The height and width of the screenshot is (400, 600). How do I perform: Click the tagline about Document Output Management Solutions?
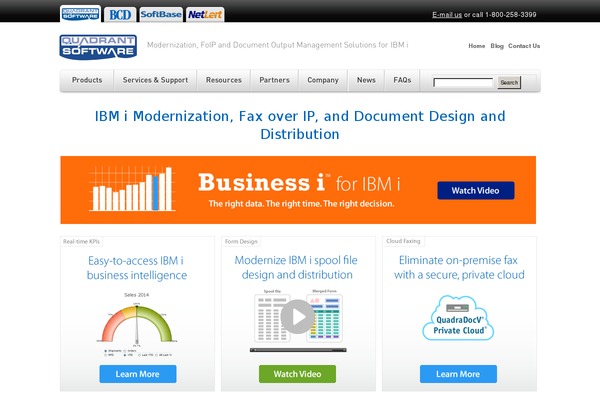pyautogui.click(x=278, y=45)
